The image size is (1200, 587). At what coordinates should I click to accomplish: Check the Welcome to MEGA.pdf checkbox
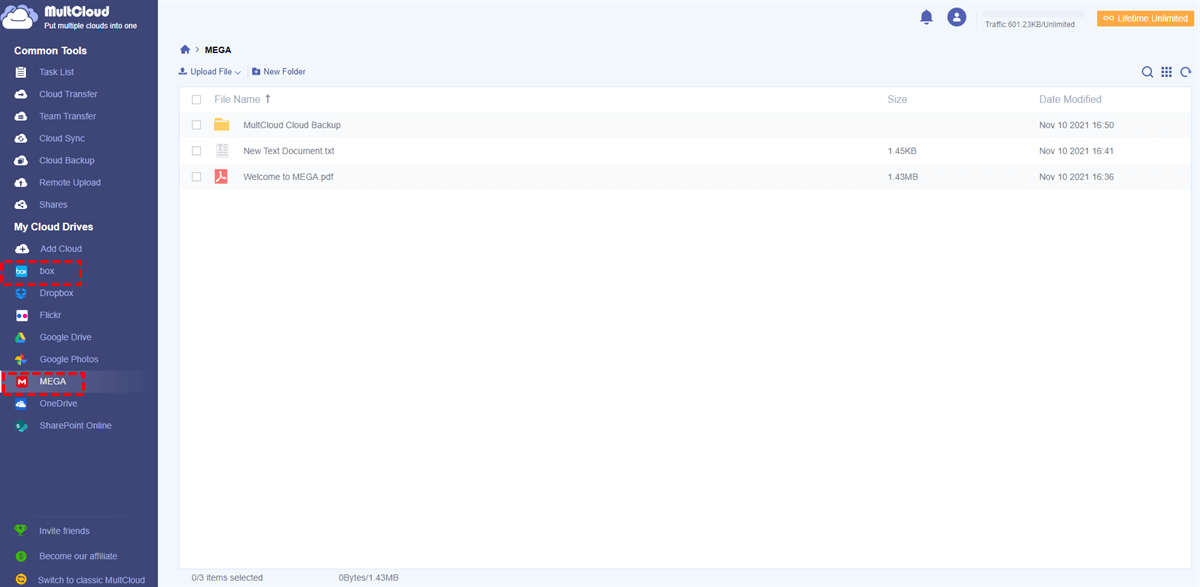tap(197, 176)
